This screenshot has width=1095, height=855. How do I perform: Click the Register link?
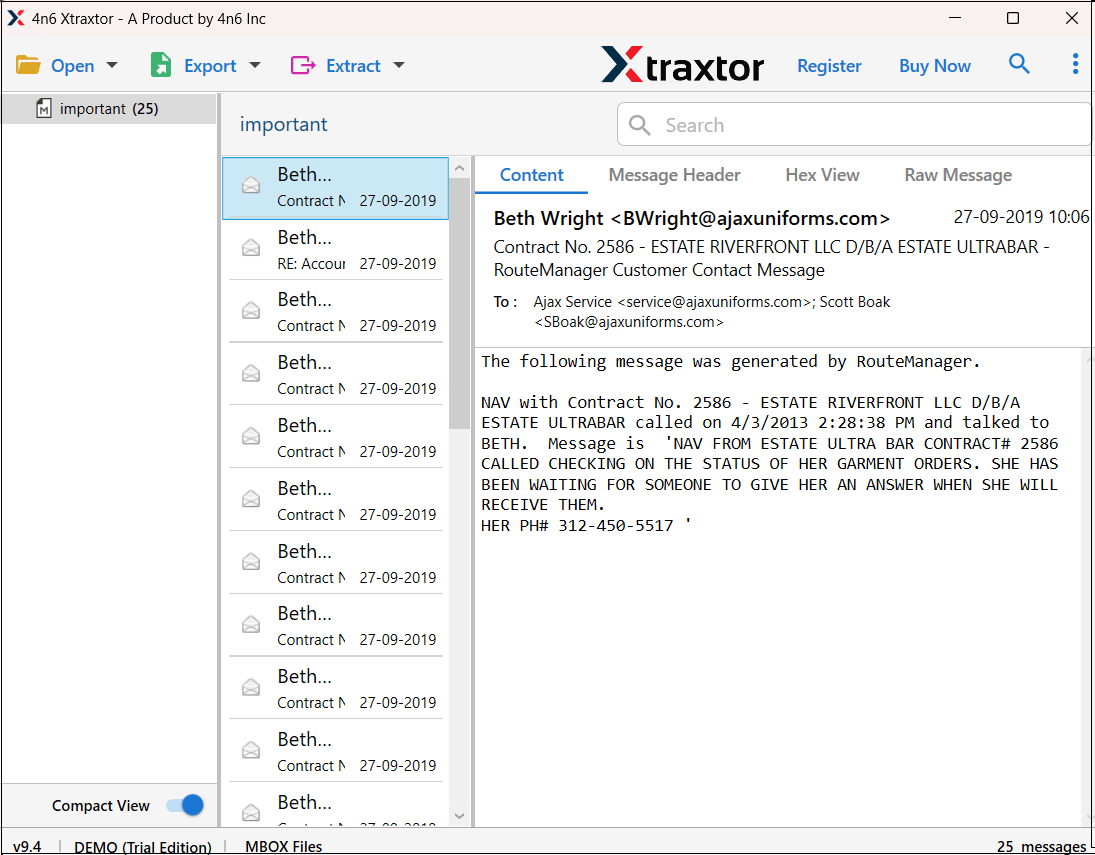pos(829,65)
